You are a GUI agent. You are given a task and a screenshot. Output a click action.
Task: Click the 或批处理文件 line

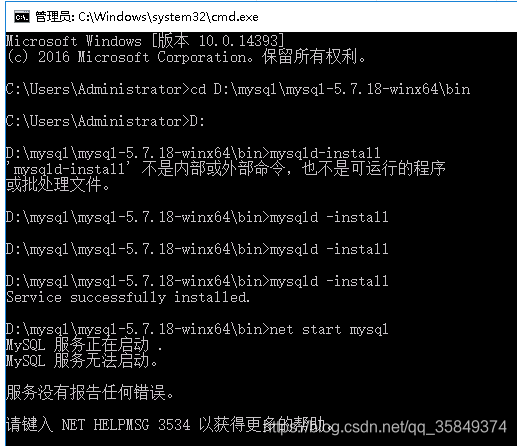click(58, 184)
